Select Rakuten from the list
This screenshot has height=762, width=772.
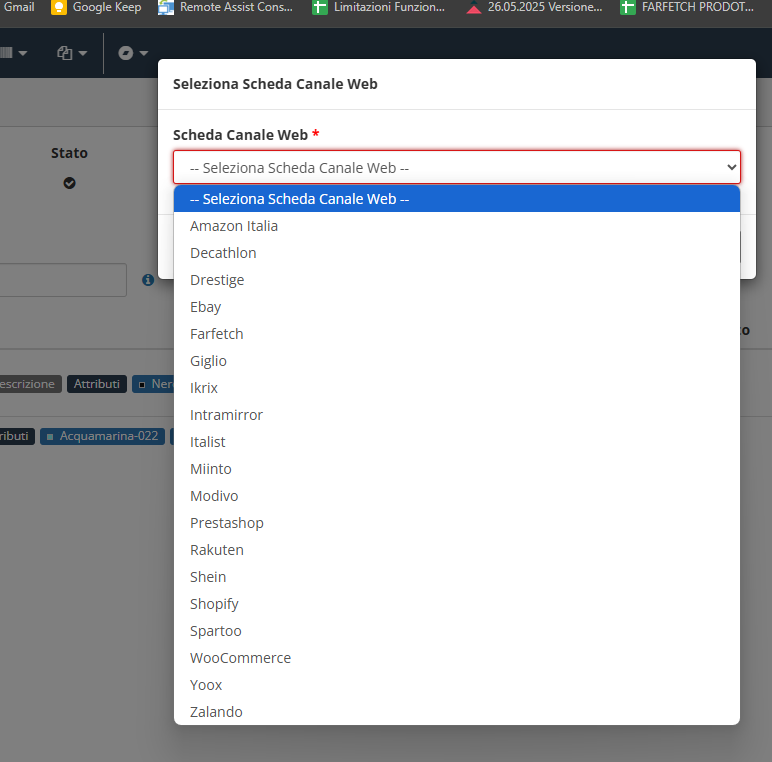456,550
